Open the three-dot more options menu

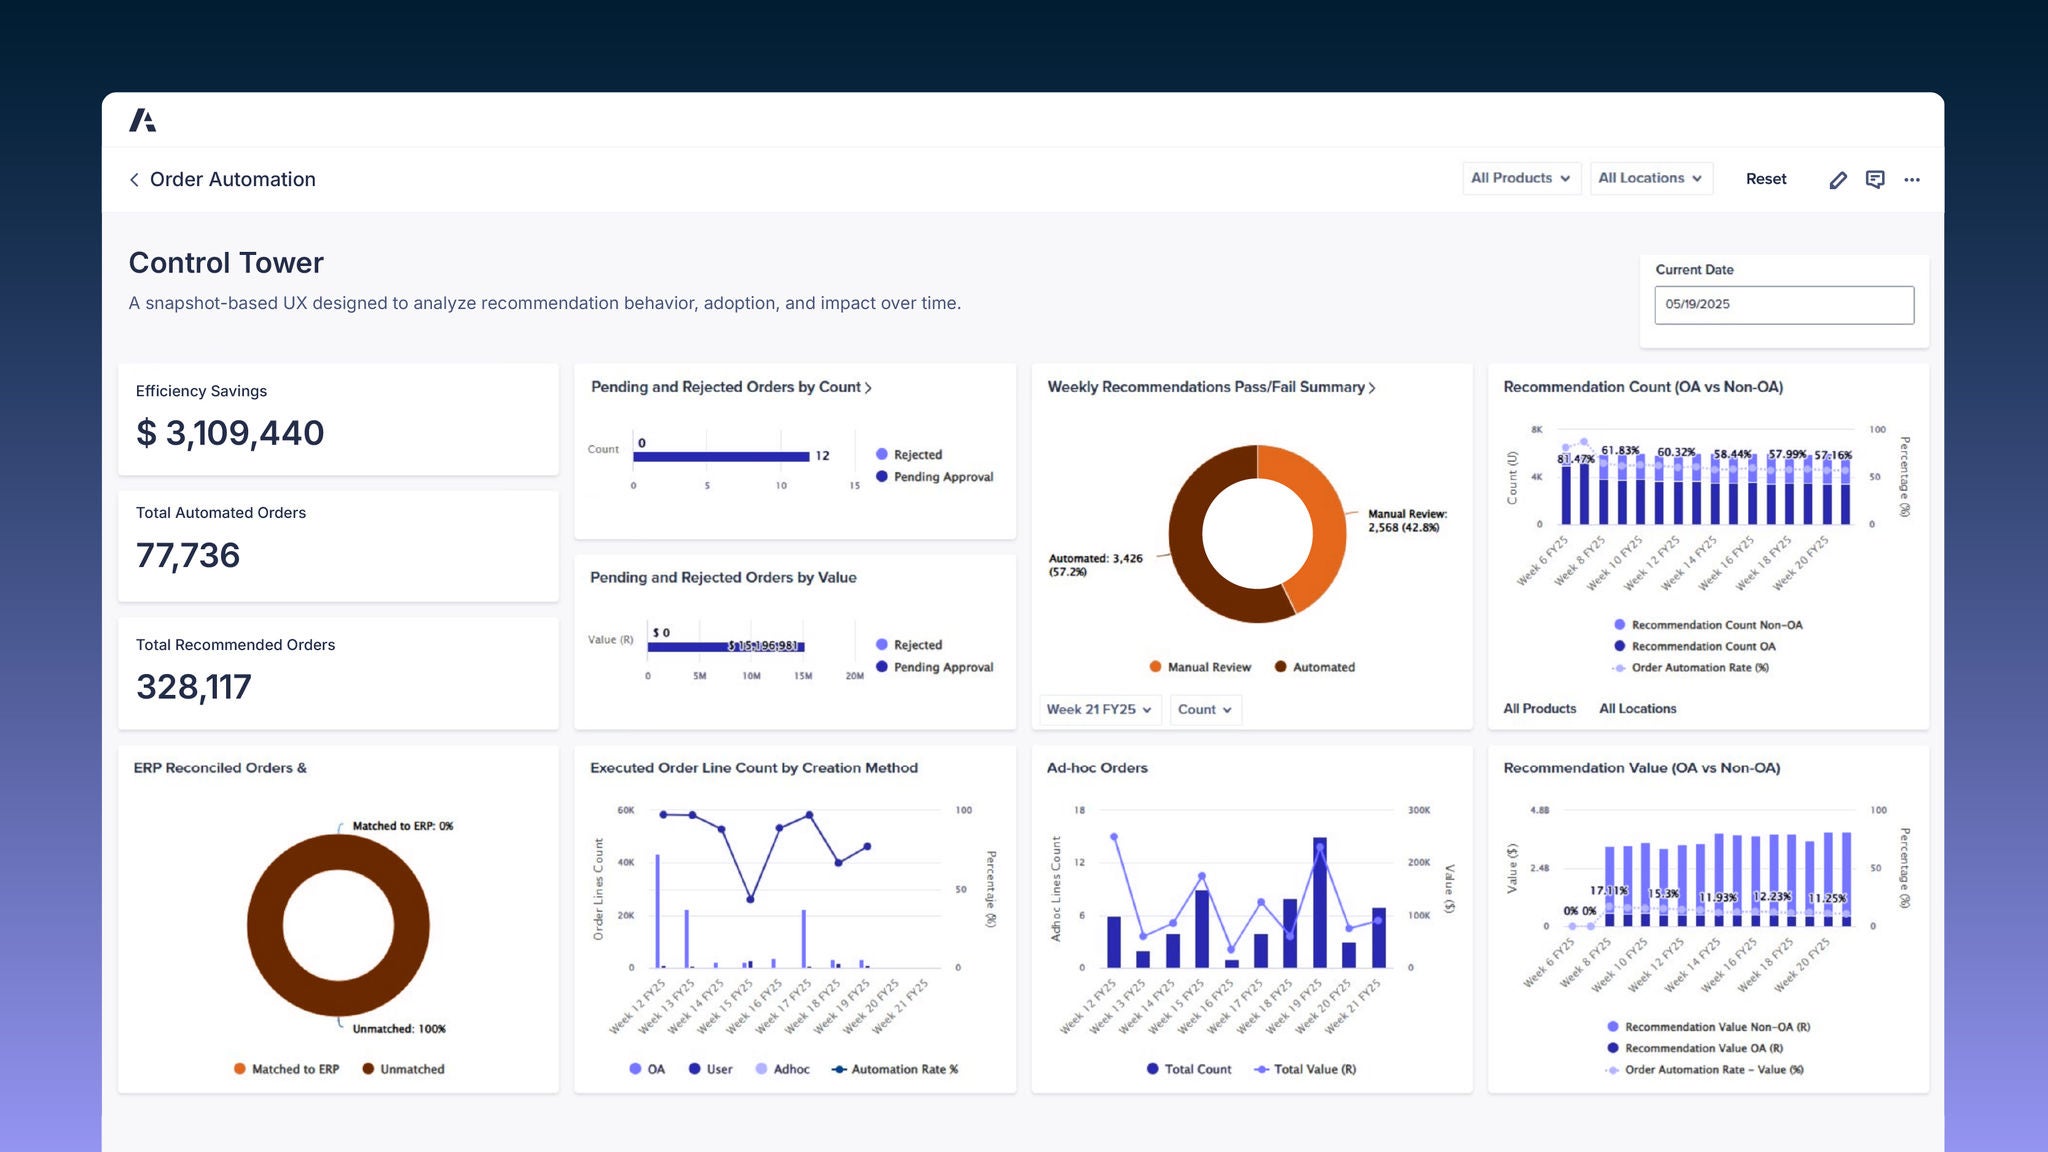pyautogui.click(x=1912, y=180)
